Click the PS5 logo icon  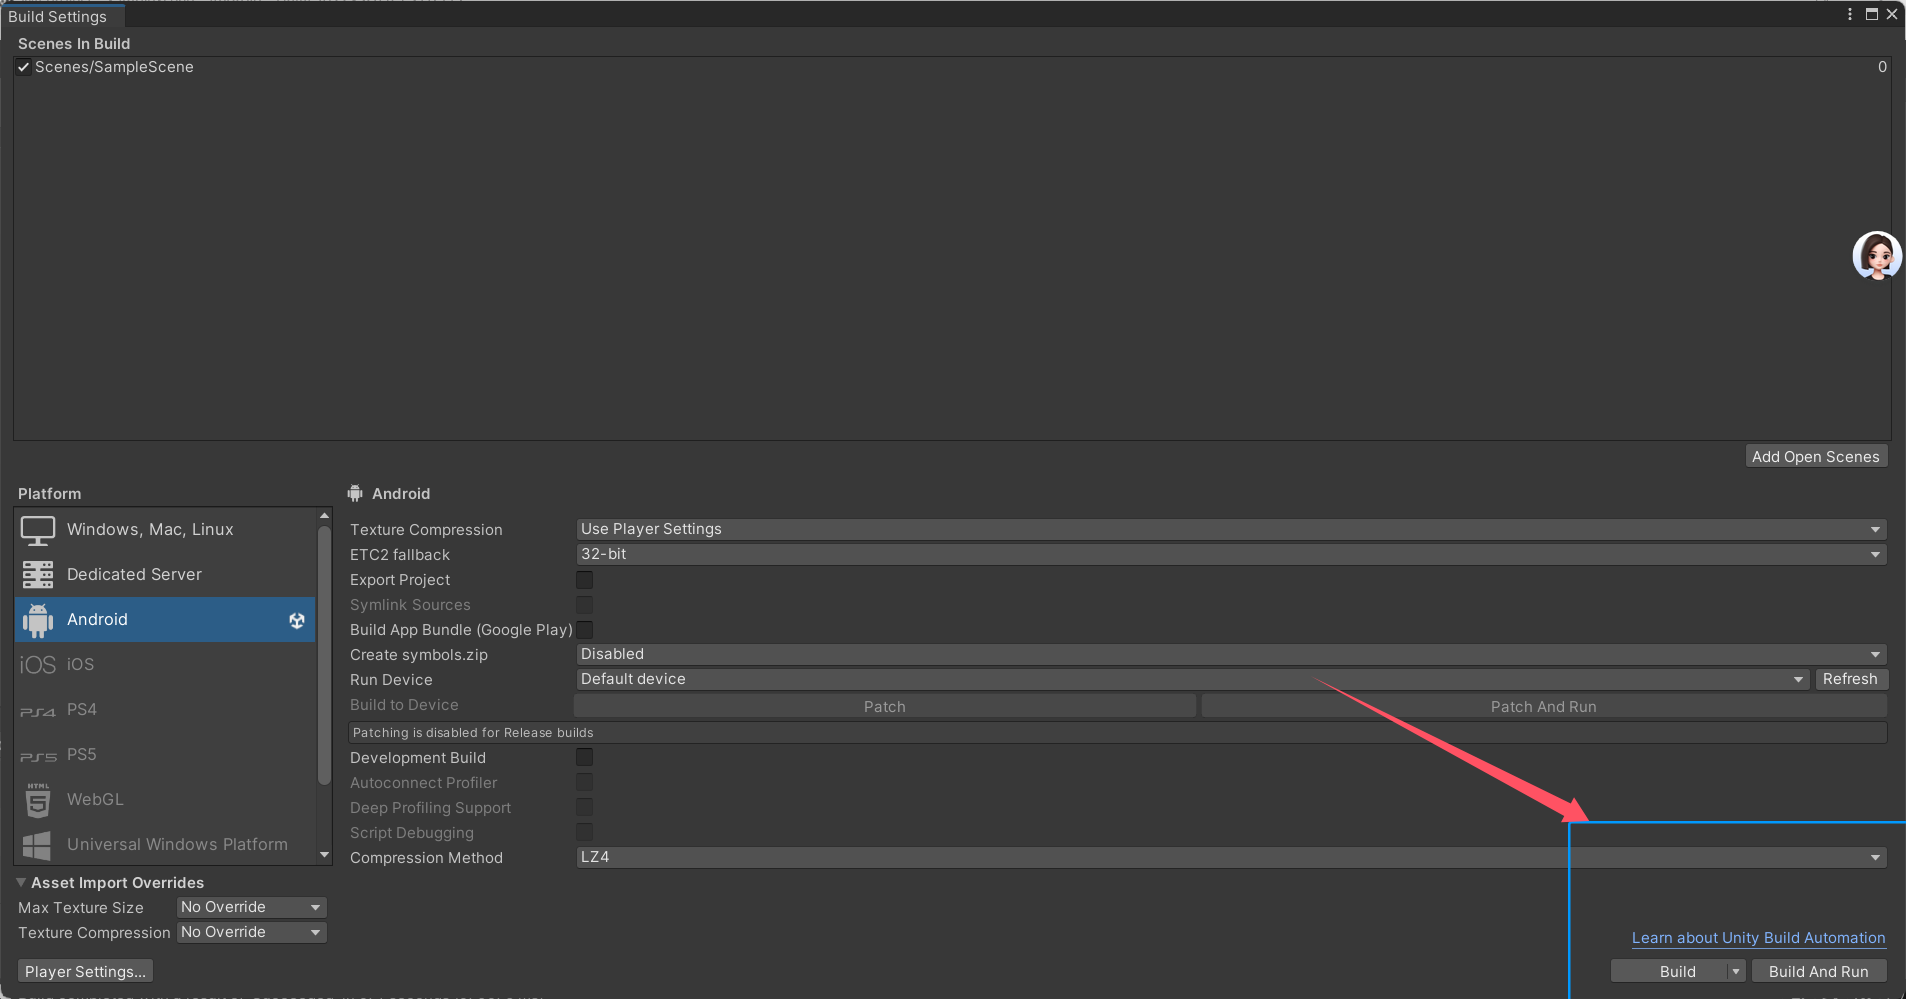pos(38,757)
